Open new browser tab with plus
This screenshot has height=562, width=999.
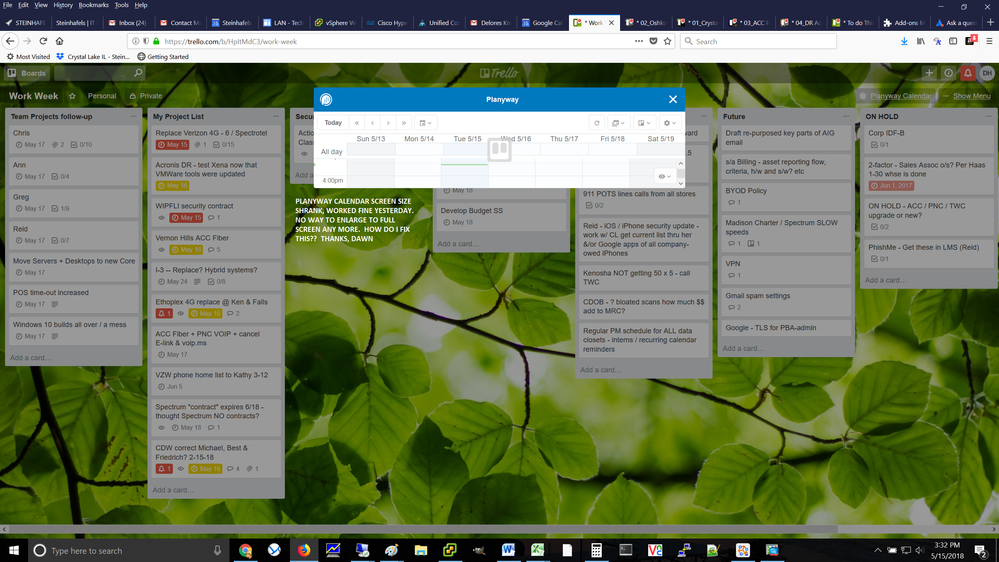click(990, 22)
